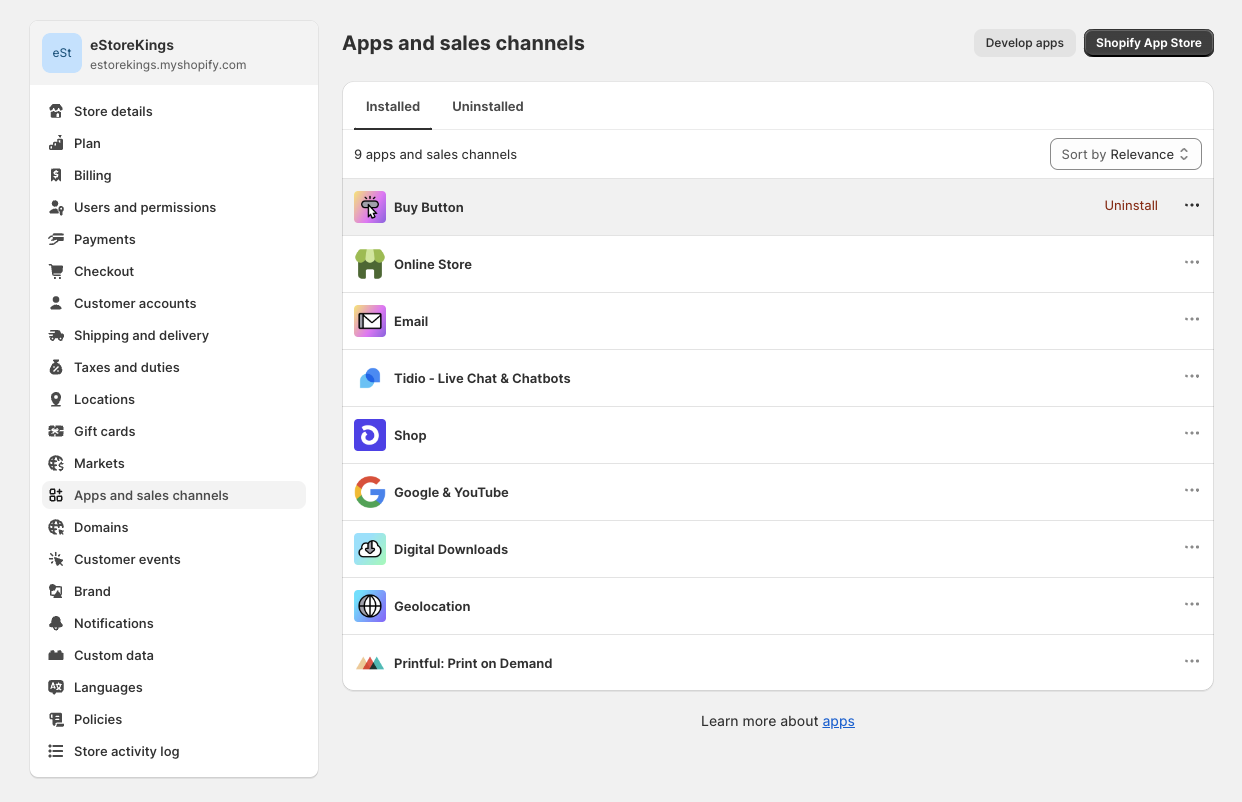
Task: Go to Payments settings
Action: pyautogui.click(x=105, y=239)
